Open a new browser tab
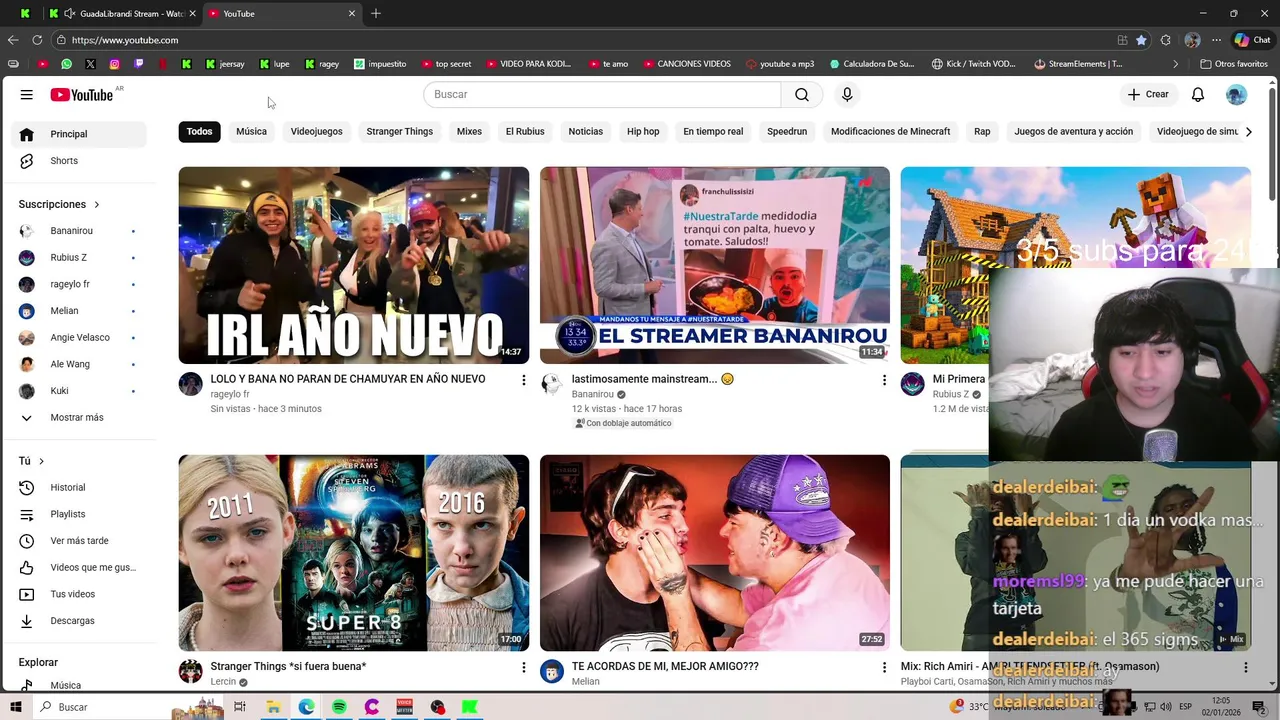The width and height of the screenshot is (1280, 720). (376, 14)
